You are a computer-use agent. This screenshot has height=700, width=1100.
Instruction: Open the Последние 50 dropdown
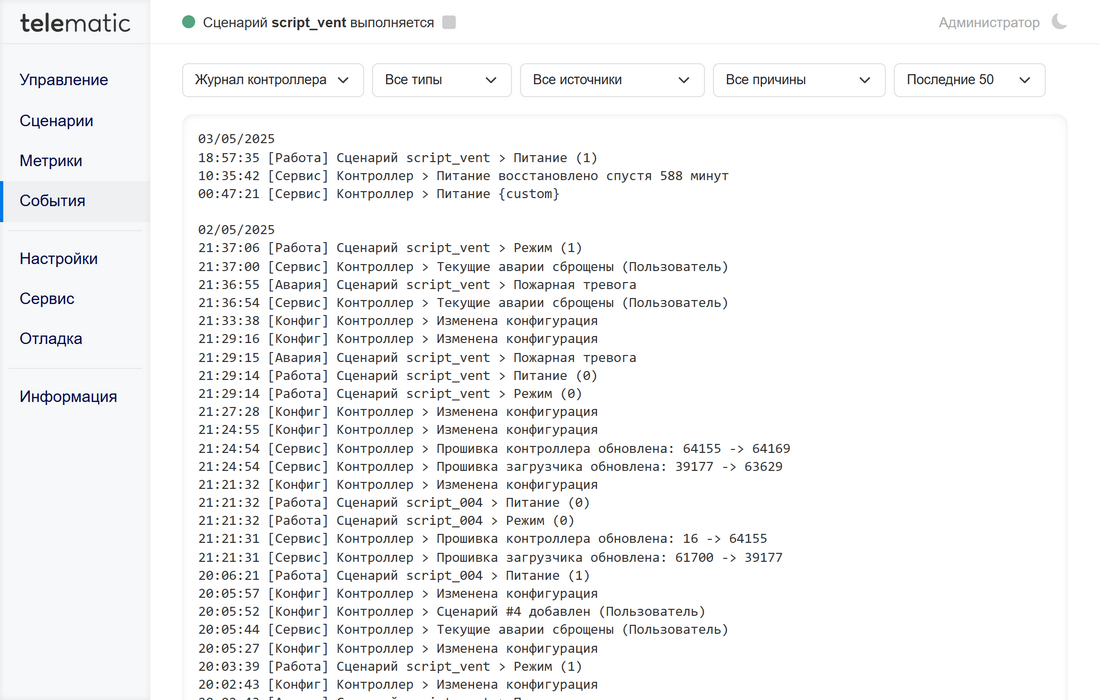pos(968,80)
